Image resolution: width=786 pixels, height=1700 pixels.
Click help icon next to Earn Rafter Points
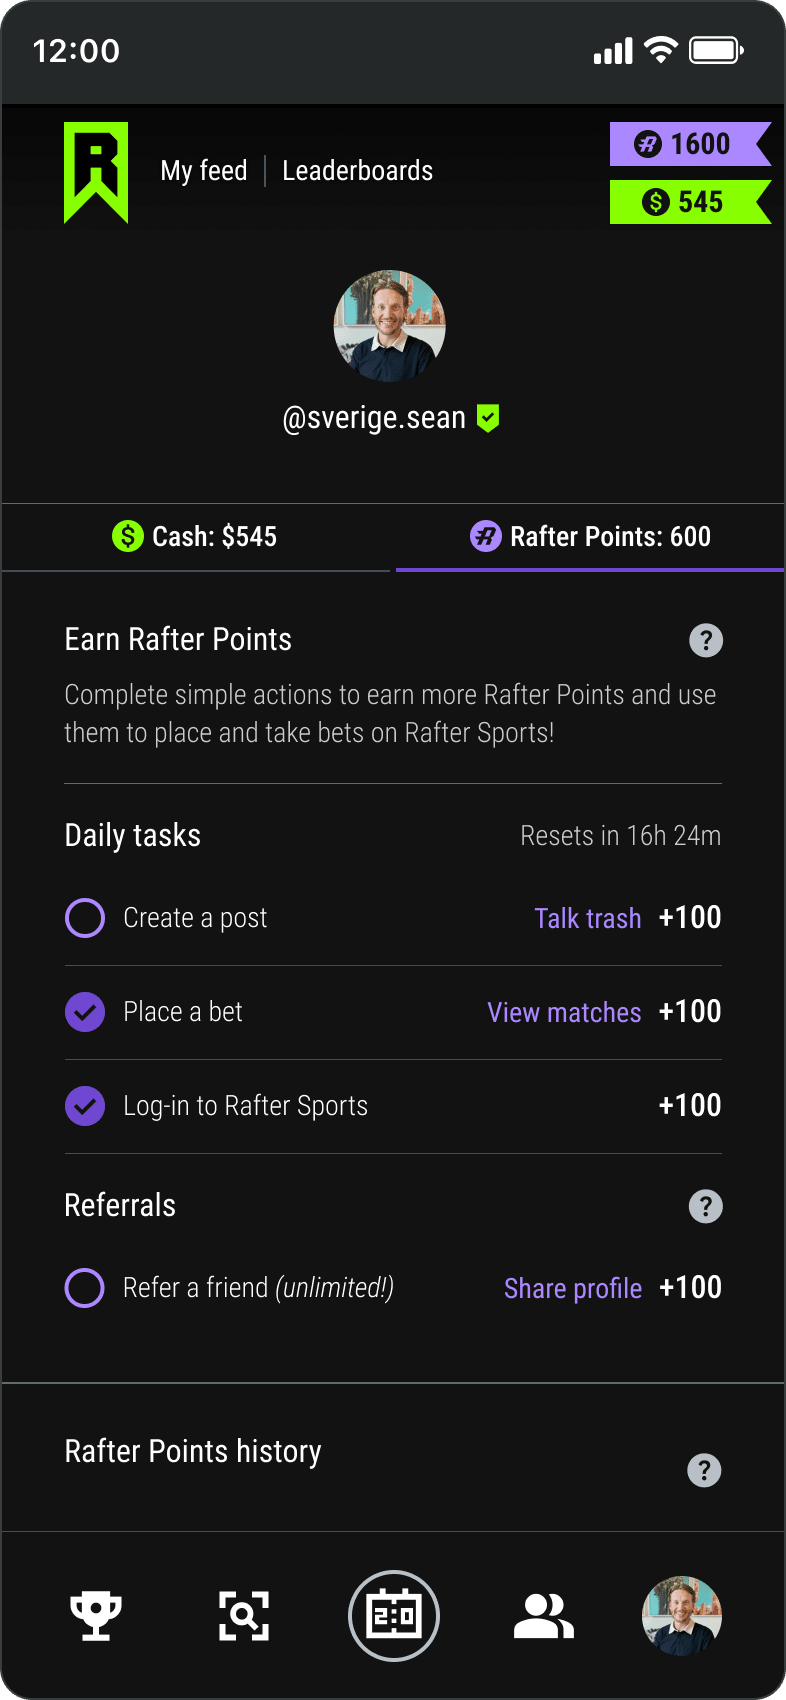[x=706, y=640]
